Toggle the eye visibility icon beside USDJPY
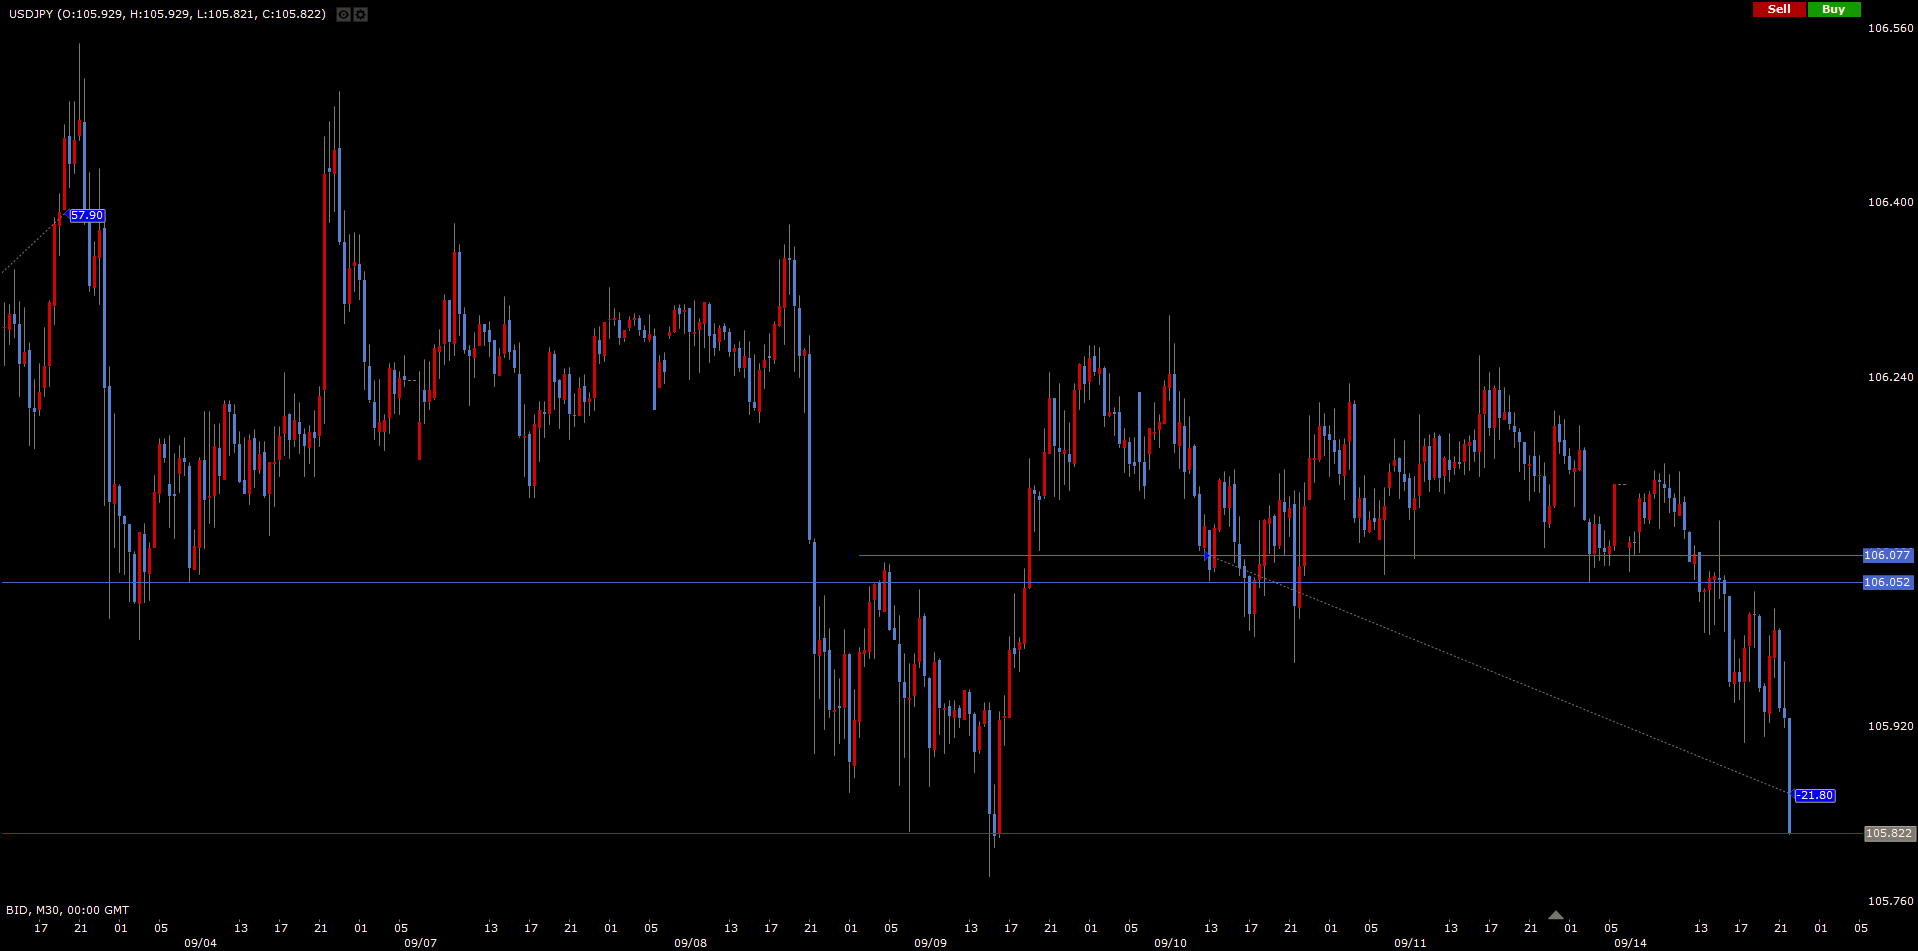The height and width of the screenshot is (951, 1918). 343,15
